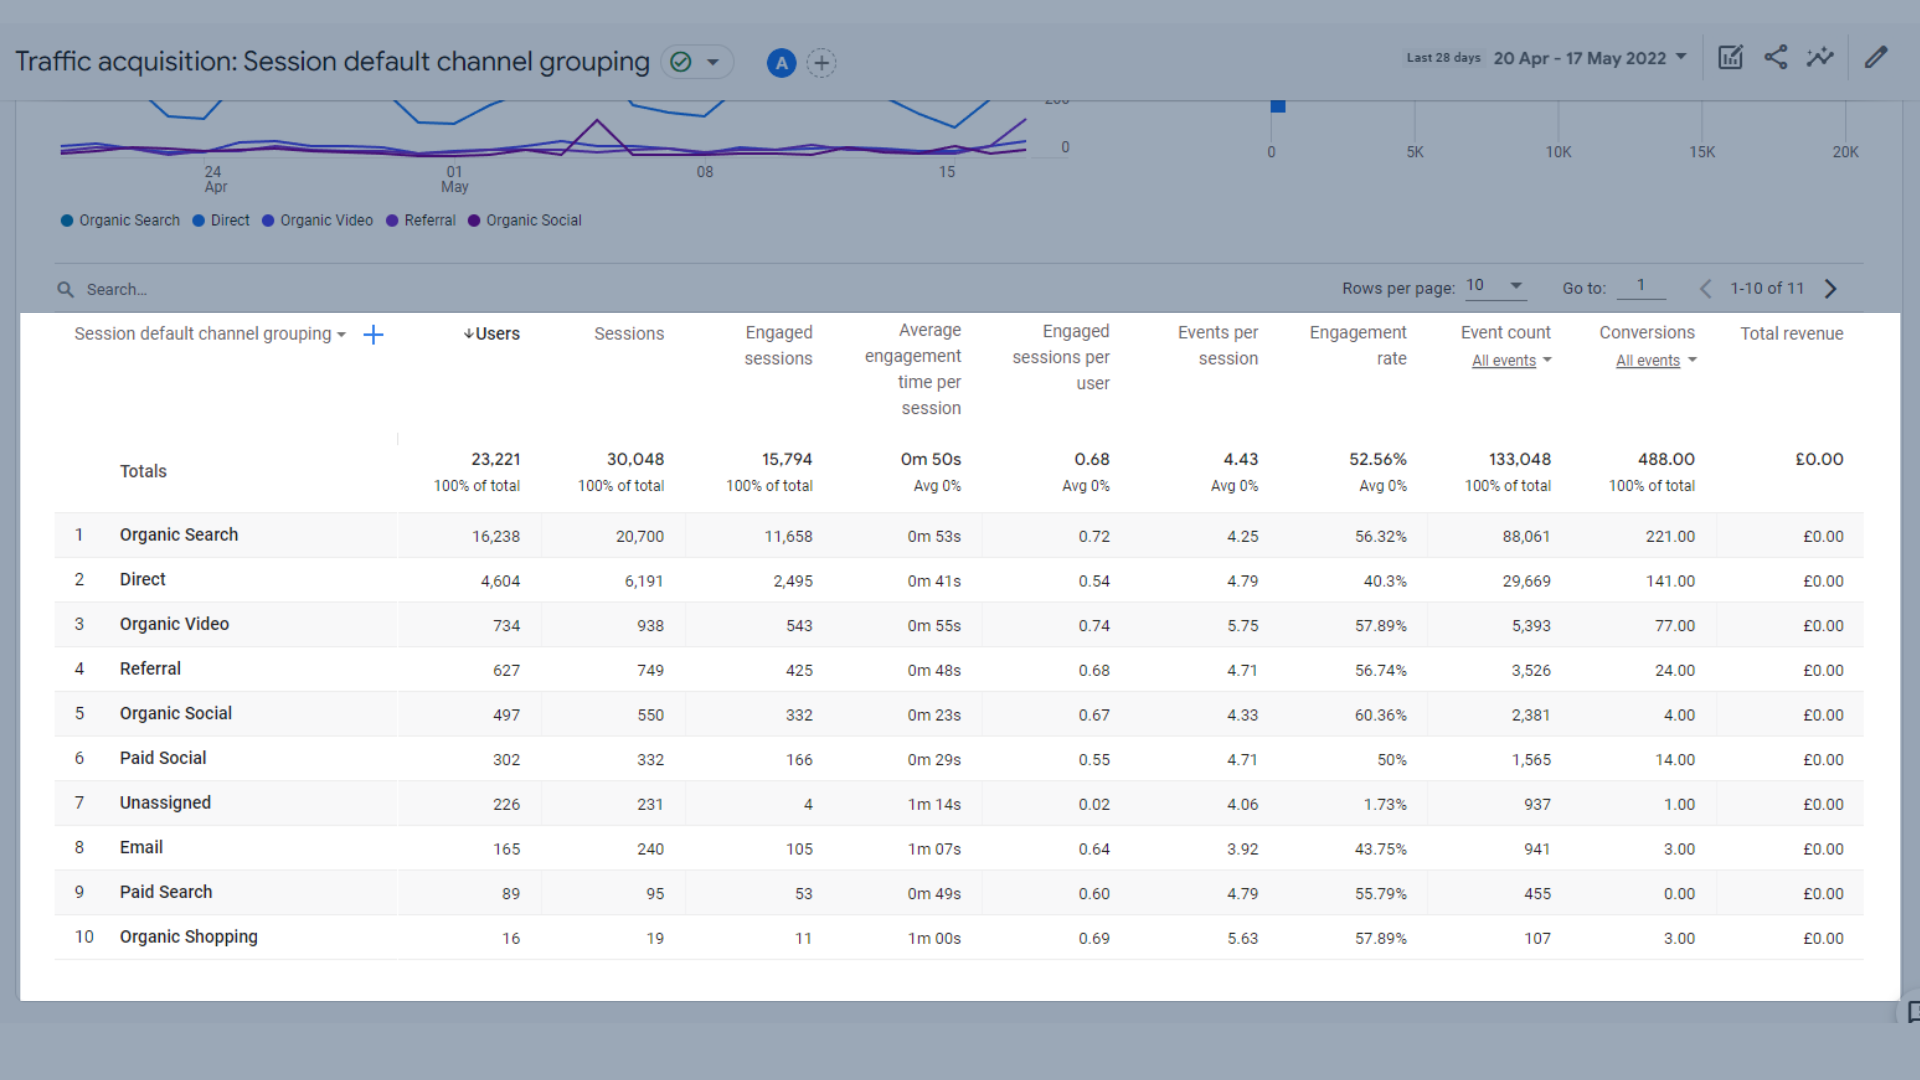Expand the All events Conversions dropdown
Viewport: 1920px width, 1080px height.
[x=1654, y=359]
